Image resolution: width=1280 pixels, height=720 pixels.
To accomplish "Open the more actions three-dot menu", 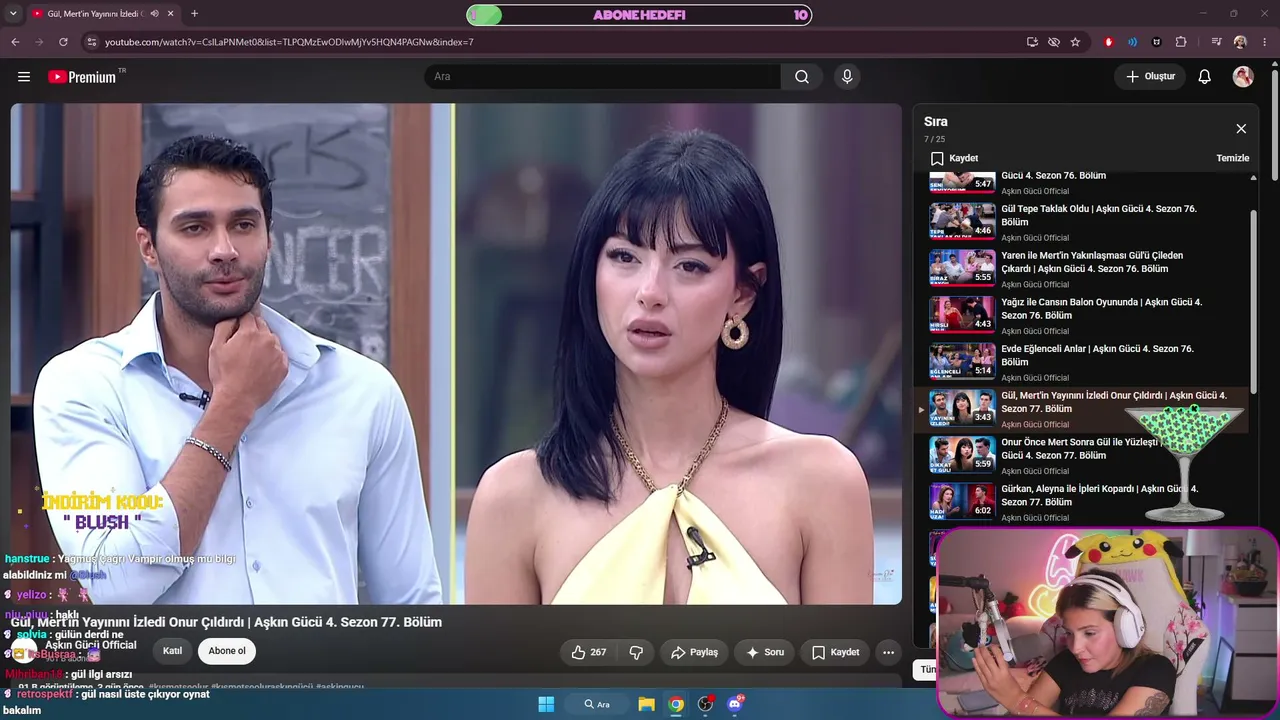I will 888,652.
